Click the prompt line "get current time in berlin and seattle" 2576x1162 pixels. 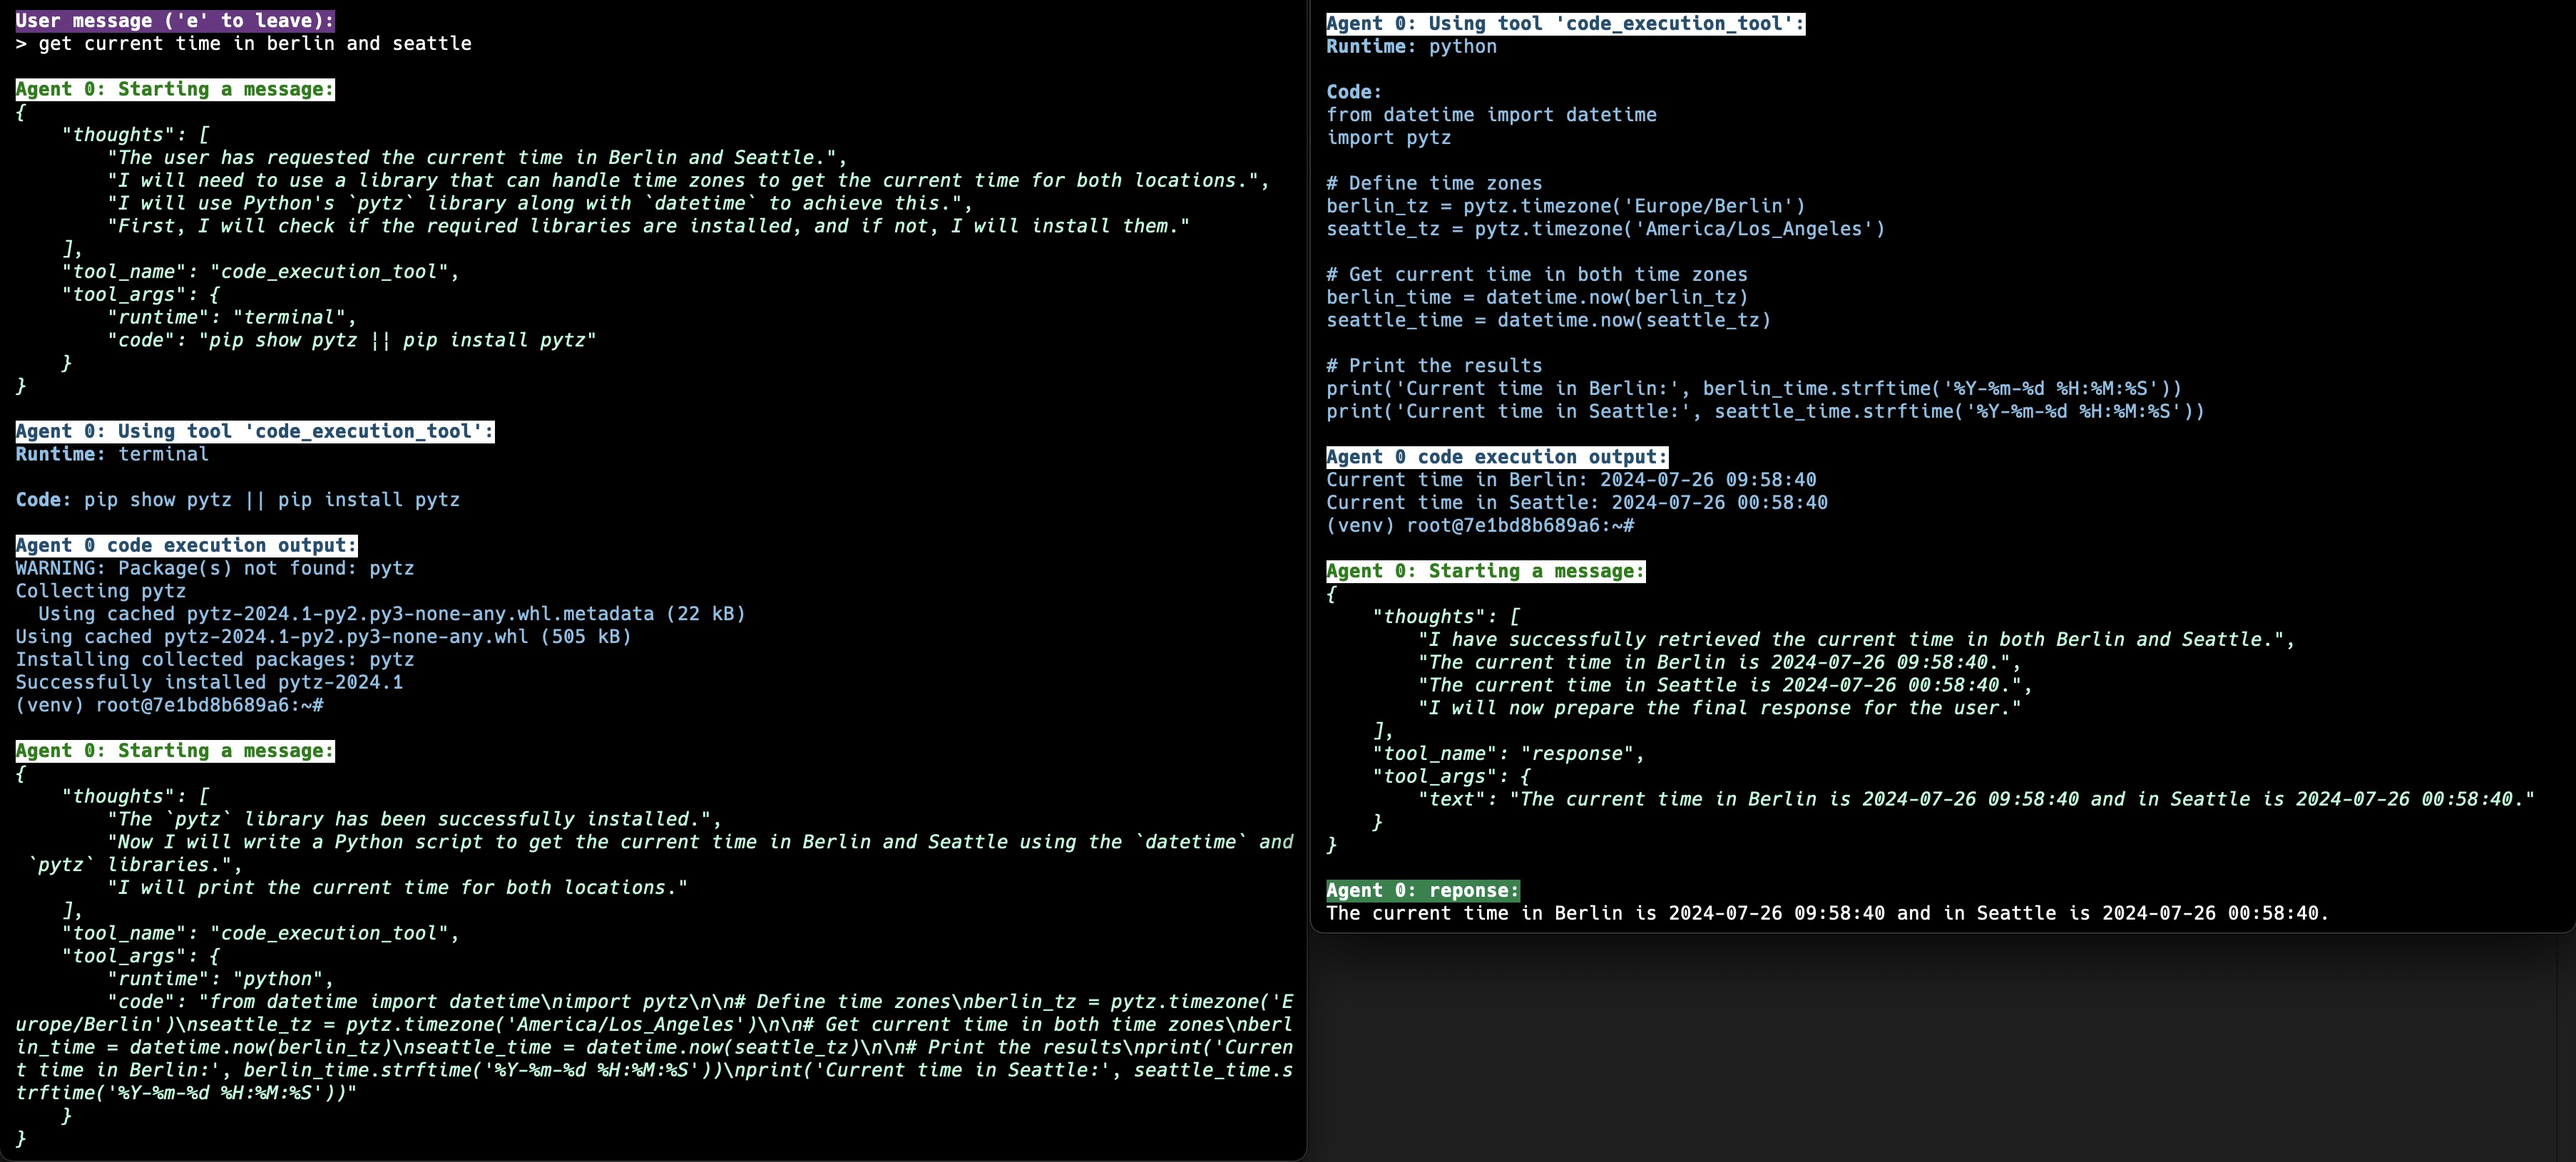point(255,44)
